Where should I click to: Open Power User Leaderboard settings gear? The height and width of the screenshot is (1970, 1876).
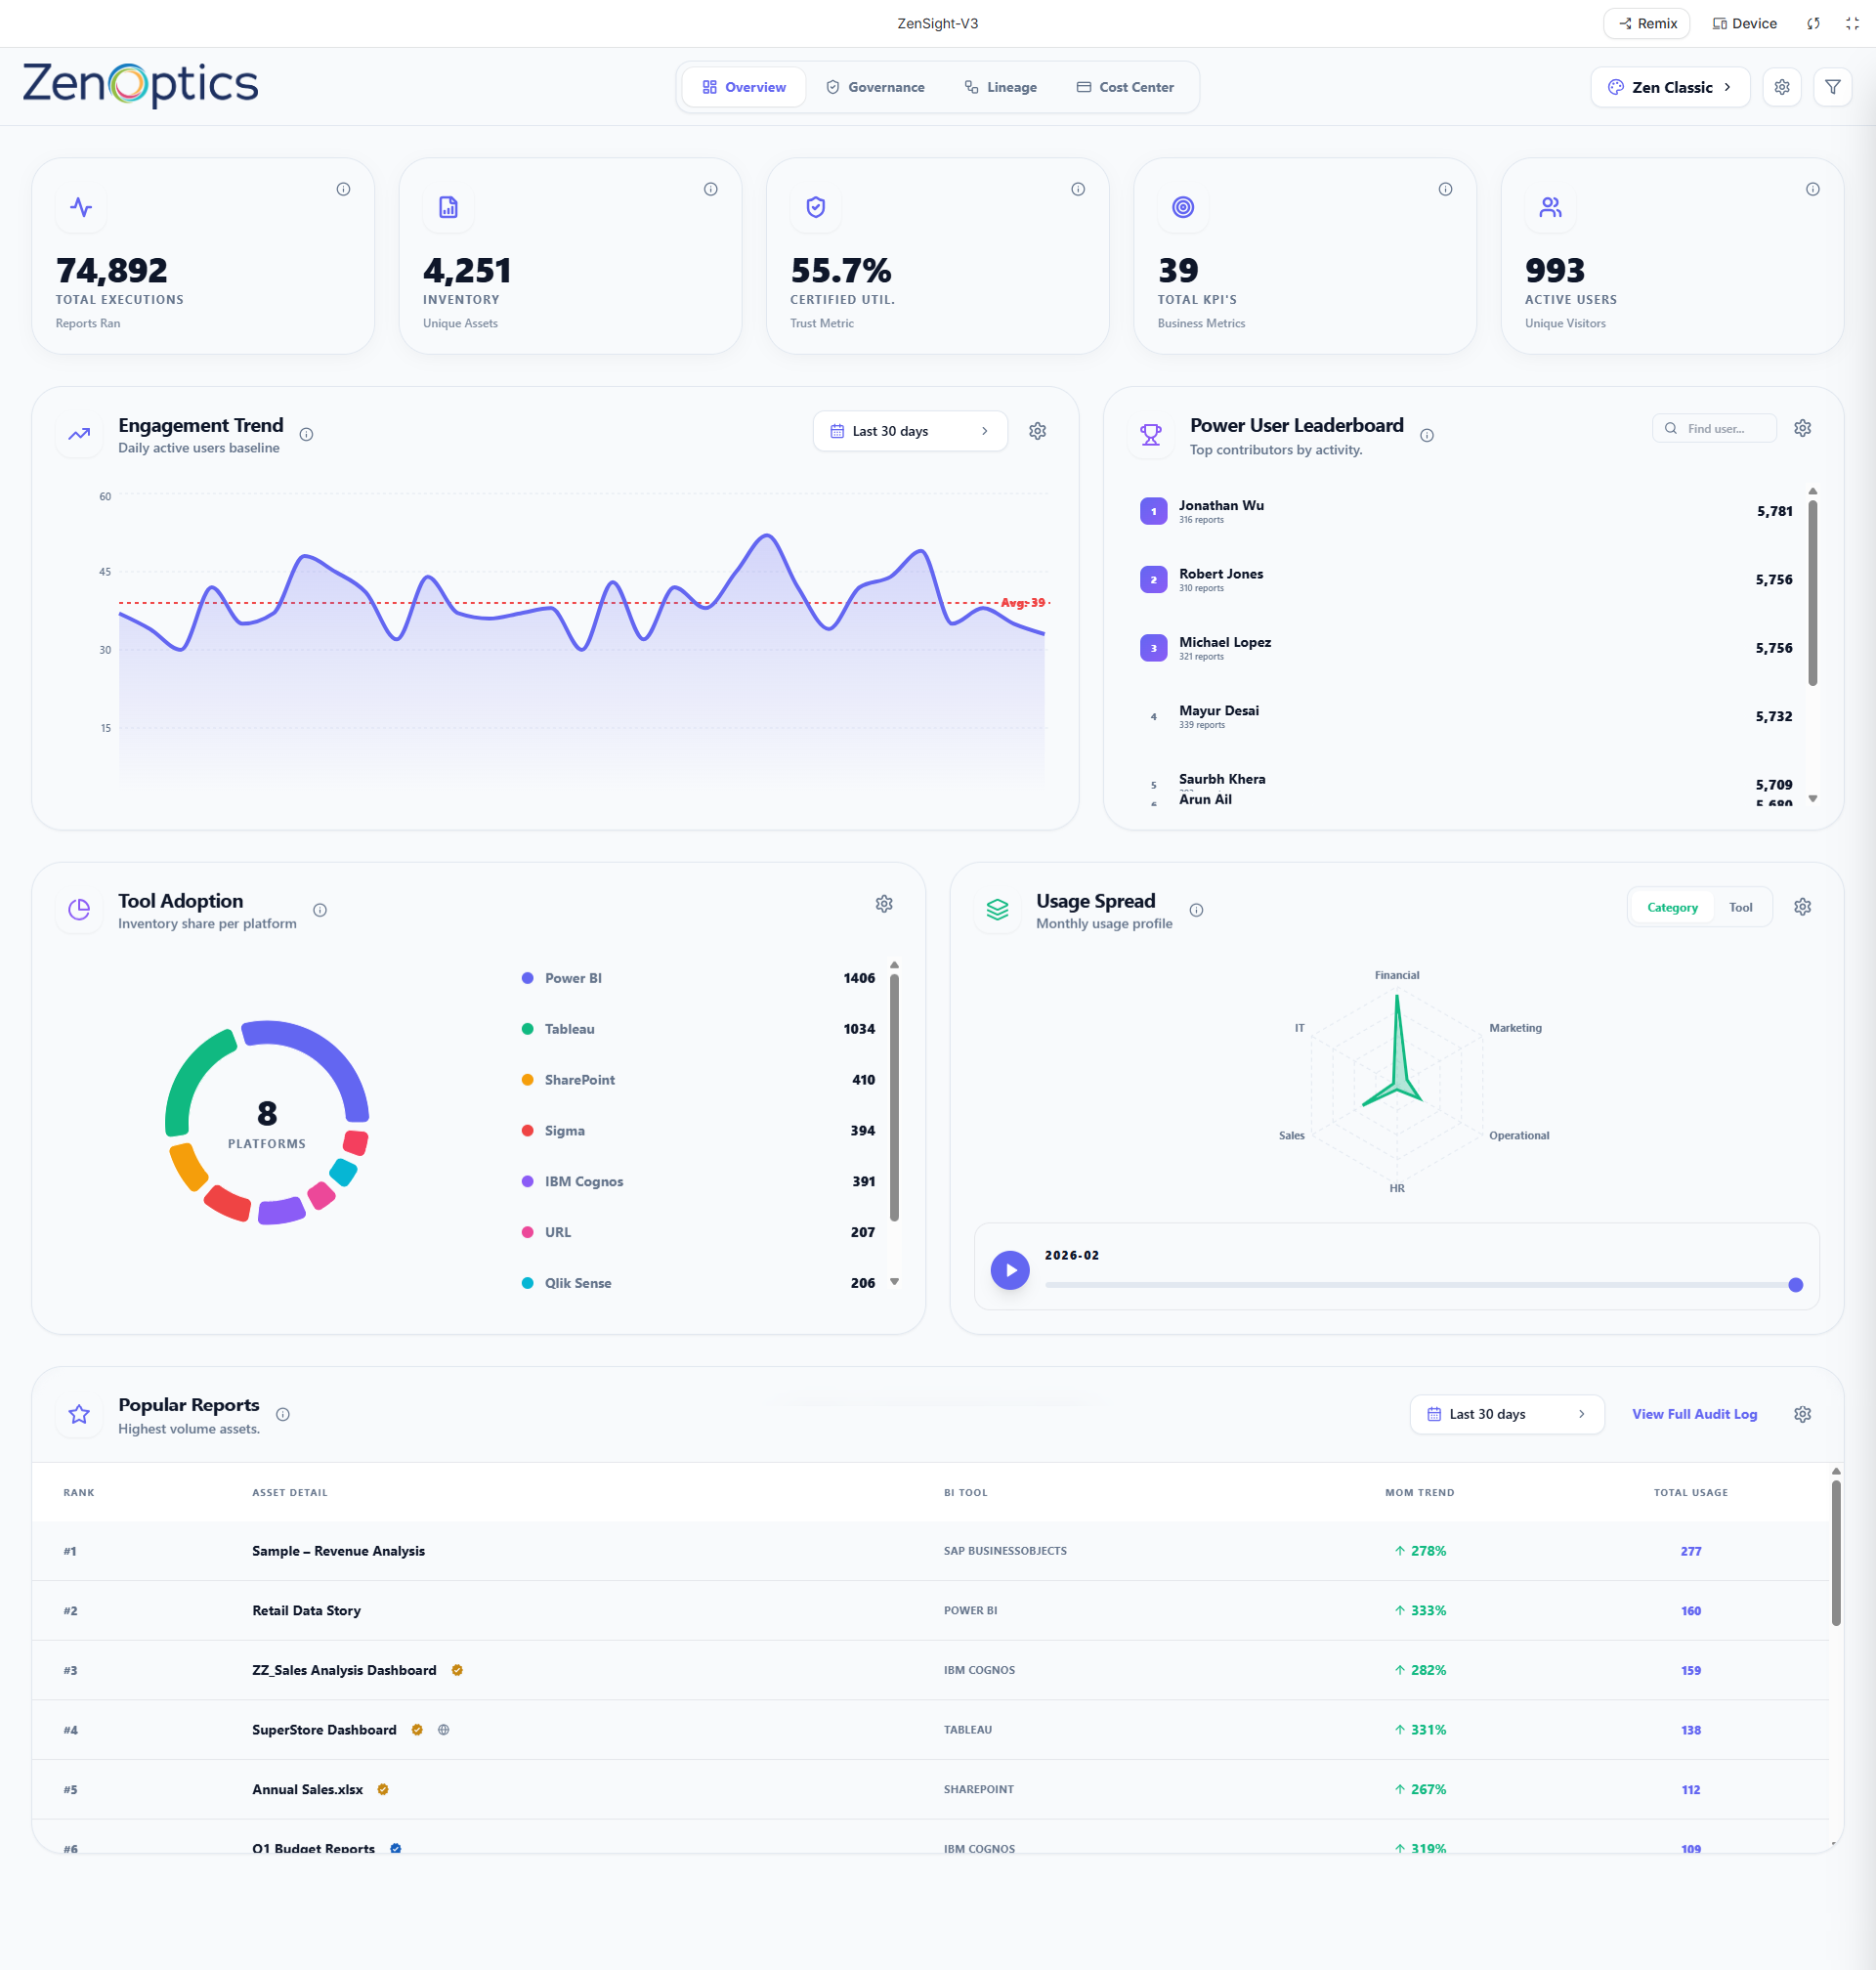1802,428
